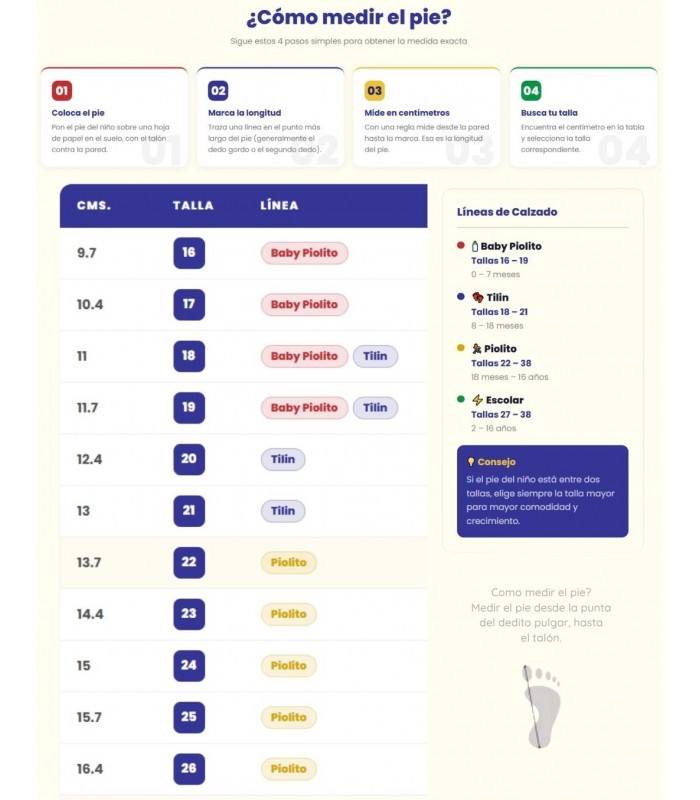Screen dimensions: 700x800
Task: Select size 16 badge in table
Action: 189,253
